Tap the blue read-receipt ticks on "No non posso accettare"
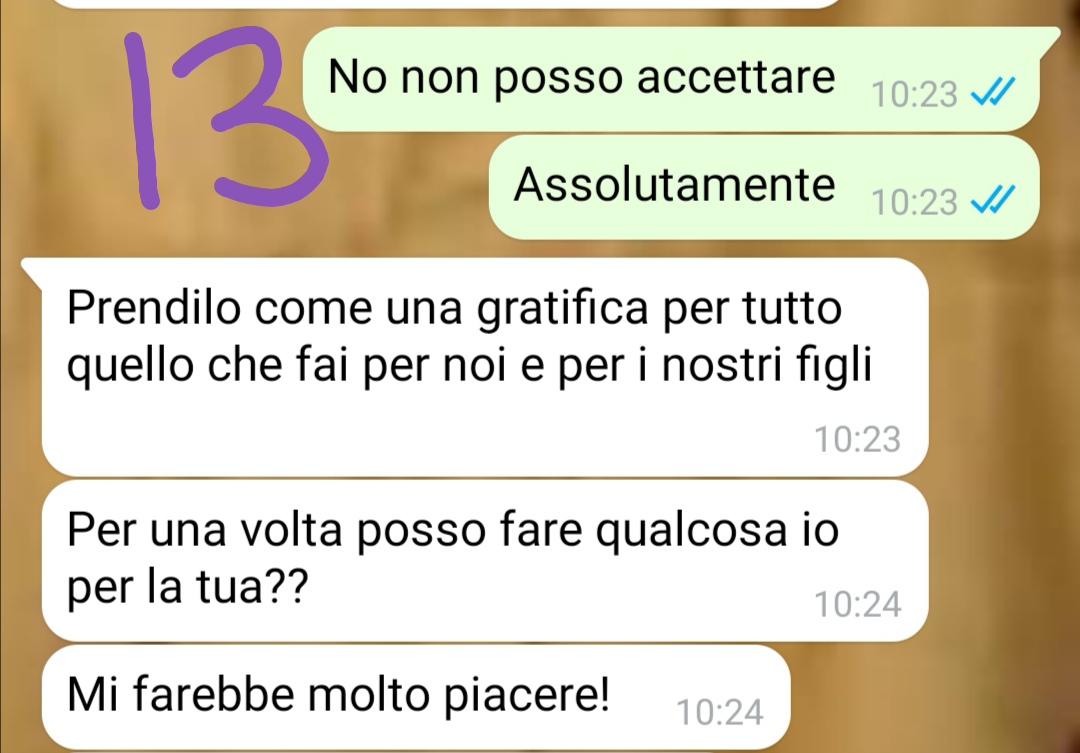 click(993, 92)
